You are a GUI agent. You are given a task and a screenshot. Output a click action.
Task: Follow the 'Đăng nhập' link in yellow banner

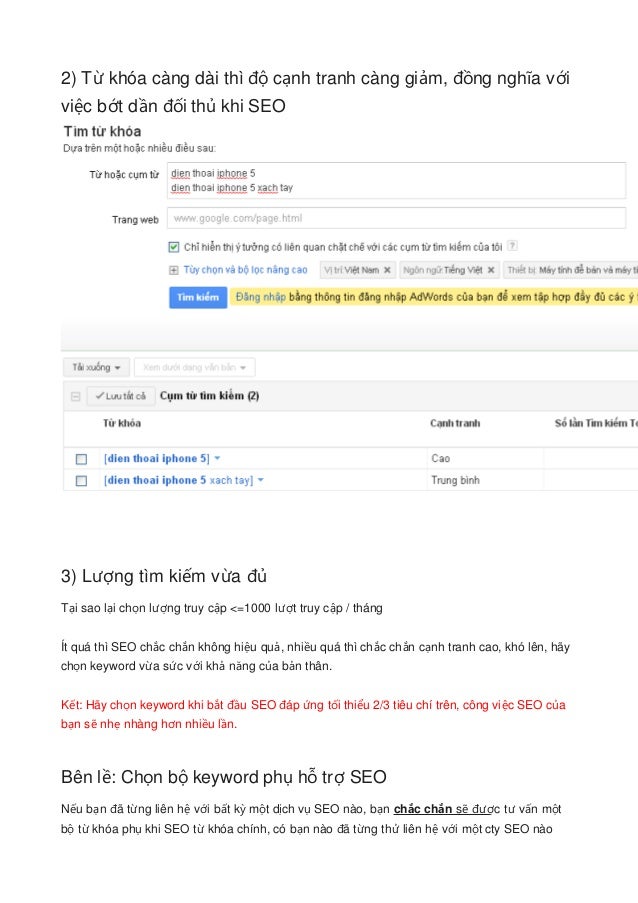(261, 297)
